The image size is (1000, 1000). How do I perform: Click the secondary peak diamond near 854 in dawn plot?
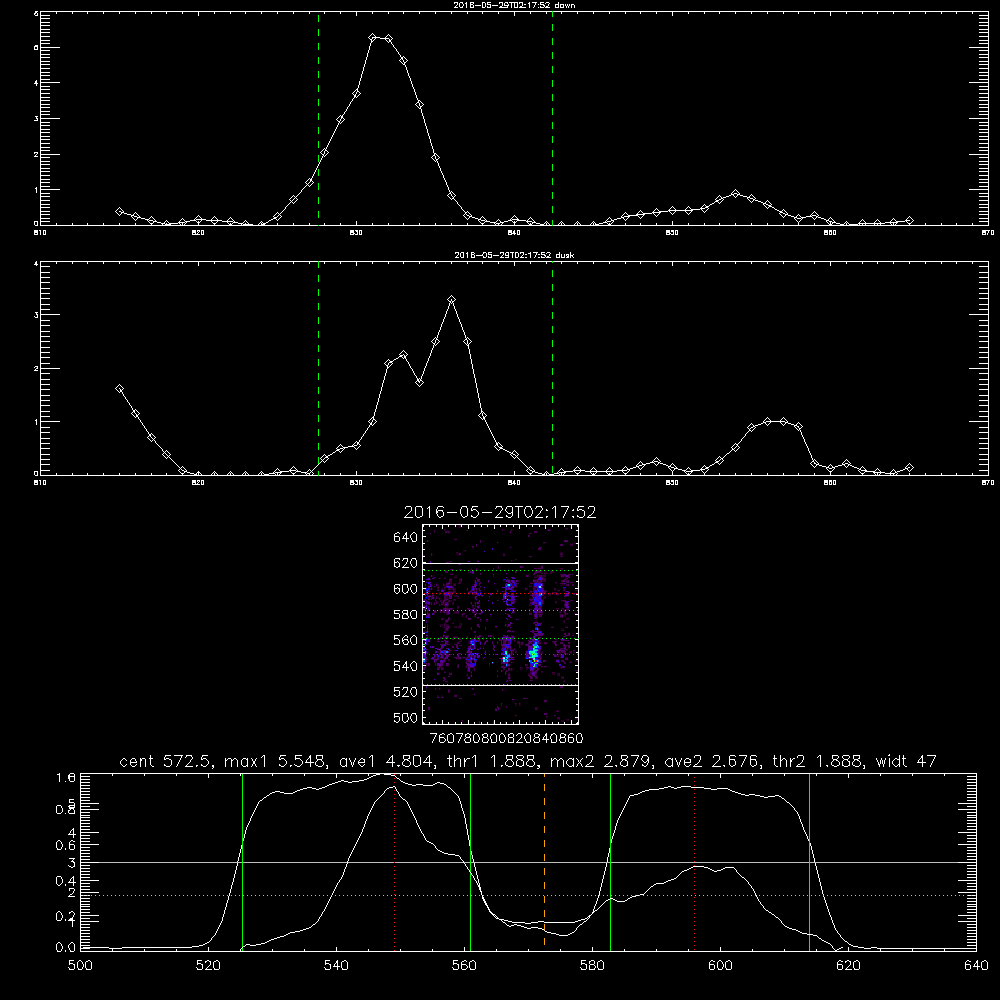735,193
